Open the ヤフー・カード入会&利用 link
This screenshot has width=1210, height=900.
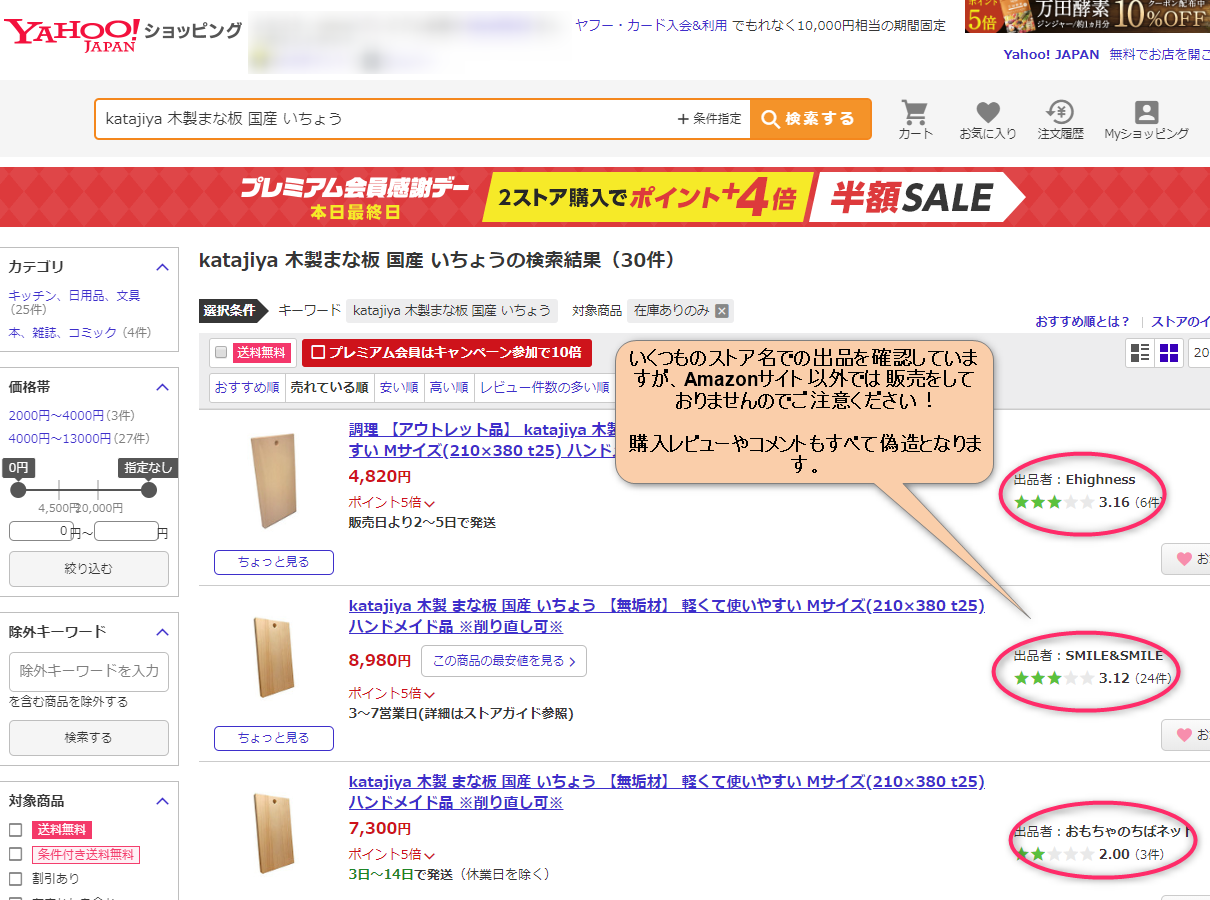coord(651,26)
